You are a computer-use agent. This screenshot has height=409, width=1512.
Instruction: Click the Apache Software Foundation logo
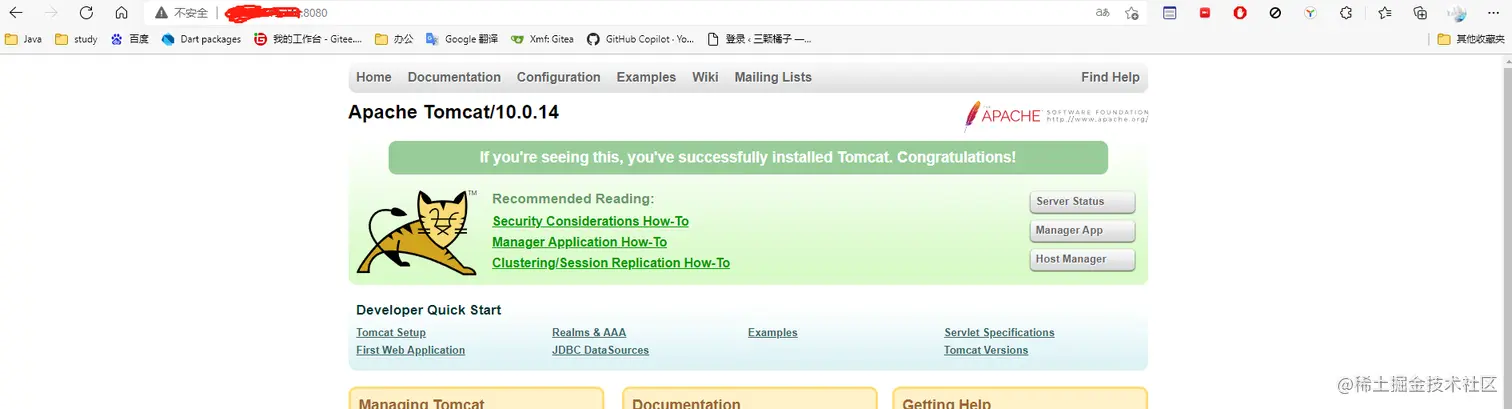click(x=1056, y=116)
